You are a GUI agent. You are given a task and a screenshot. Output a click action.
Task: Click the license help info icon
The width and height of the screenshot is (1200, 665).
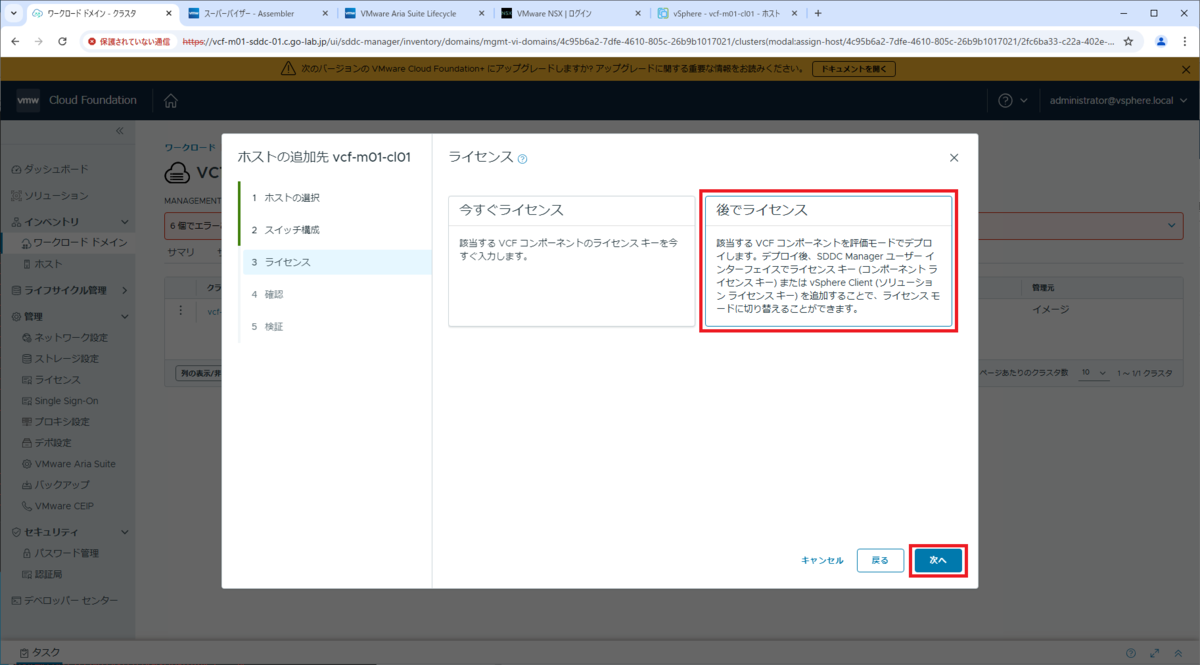(x=522, y=158)
